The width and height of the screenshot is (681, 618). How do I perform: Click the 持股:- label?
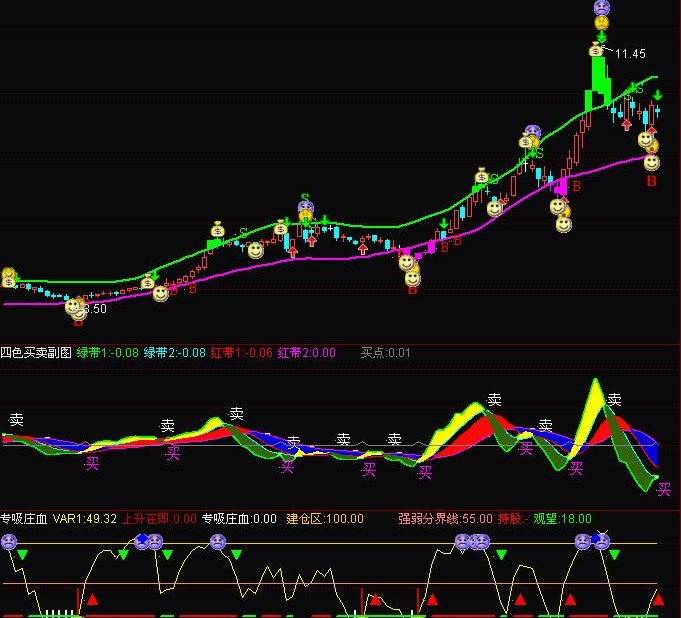pyautogui.click(x=513, y=519)
